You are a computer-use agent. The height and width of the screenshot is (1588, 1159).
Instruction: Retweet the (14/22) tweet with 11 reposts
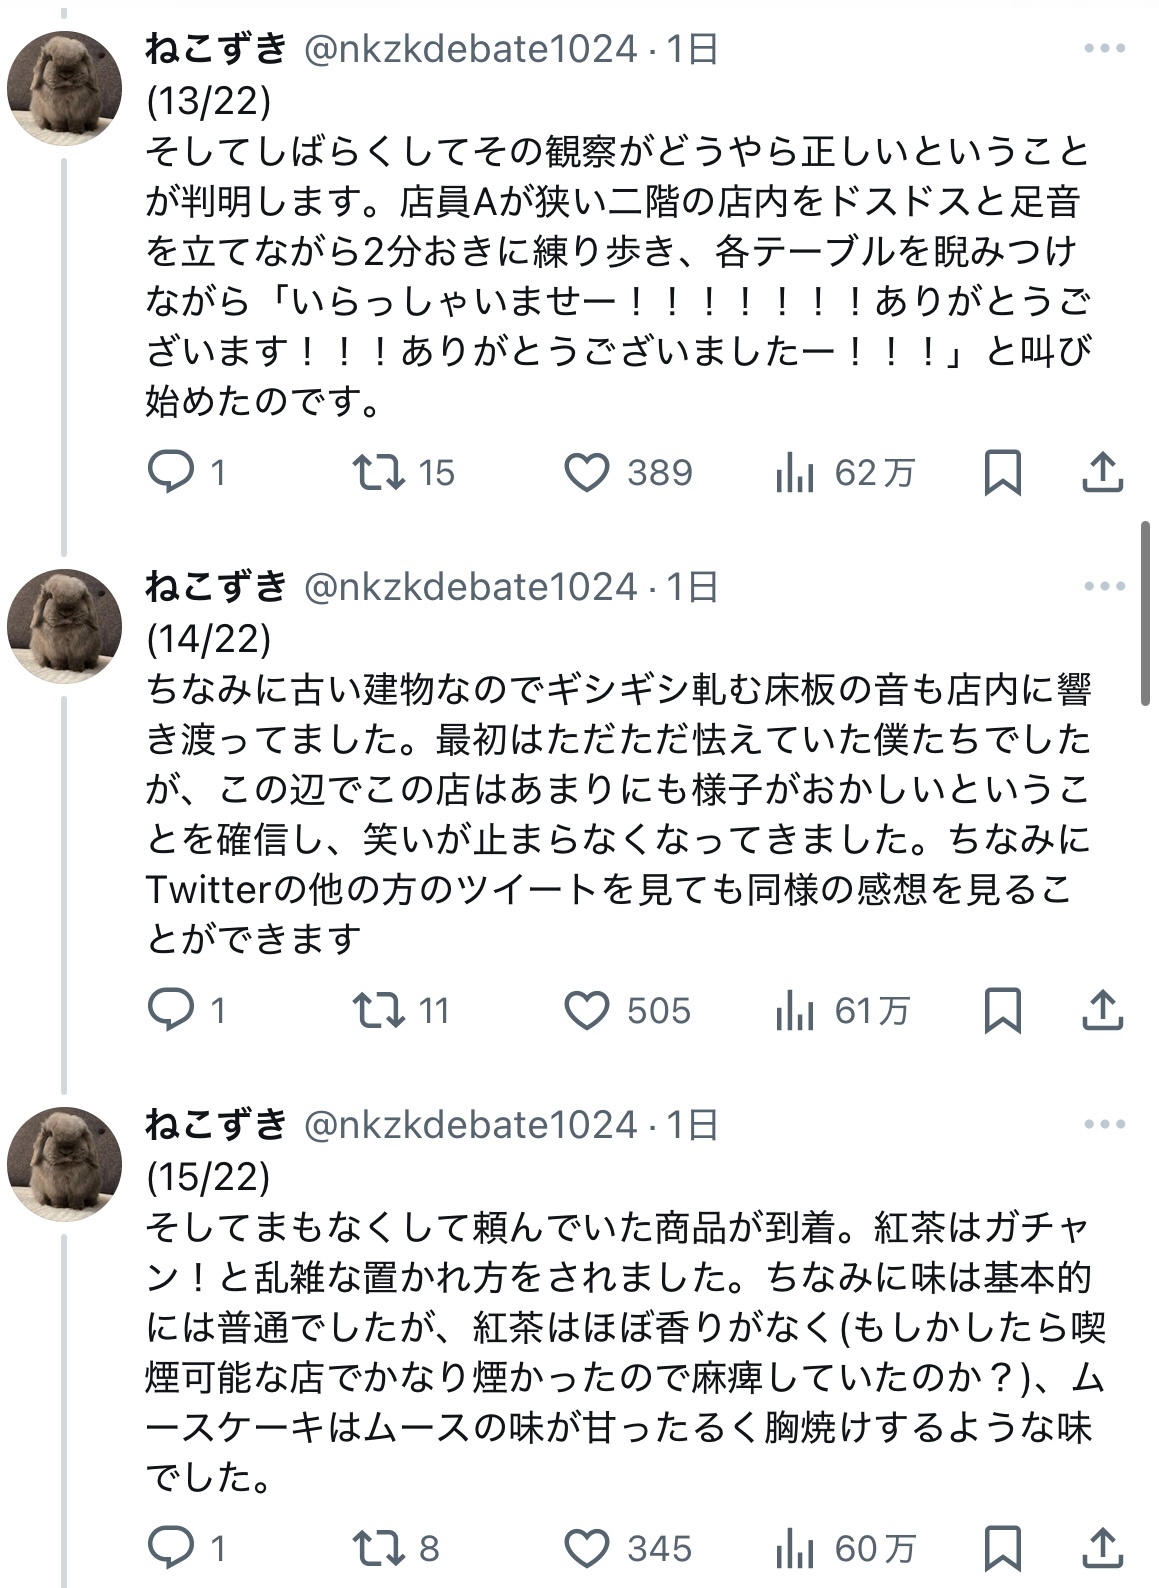[x=381, y=1011]
